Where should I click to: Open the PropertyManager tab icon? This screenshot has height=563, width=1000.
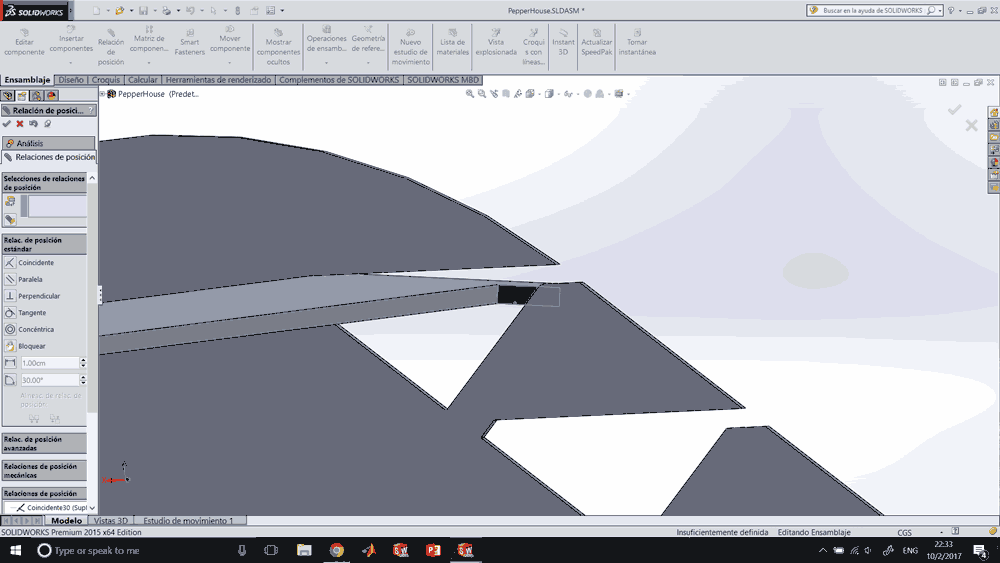coord(22,96)
